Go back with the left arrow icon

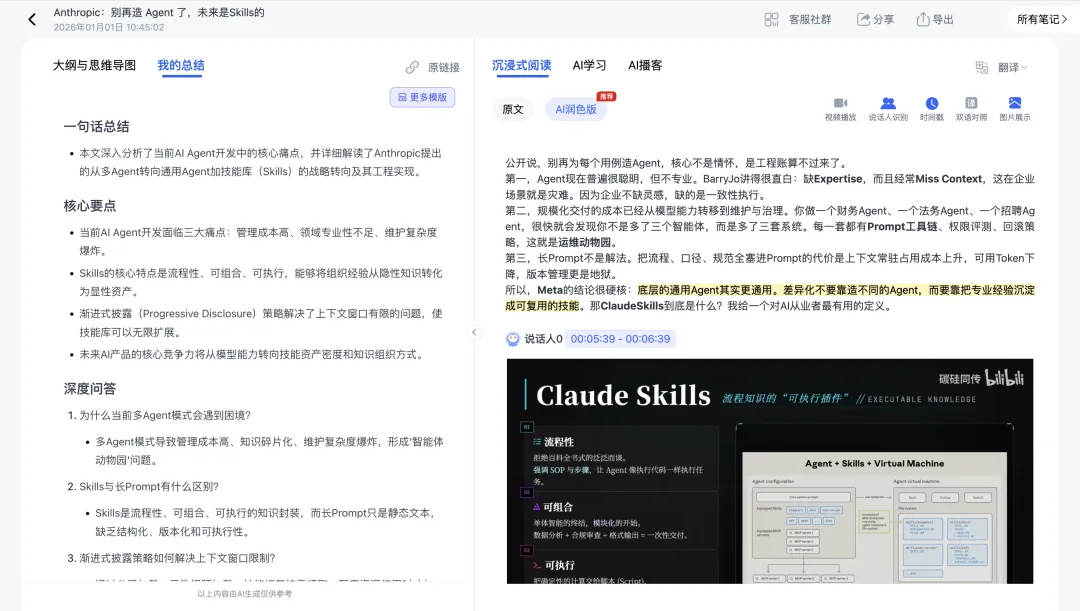[32, 19]
